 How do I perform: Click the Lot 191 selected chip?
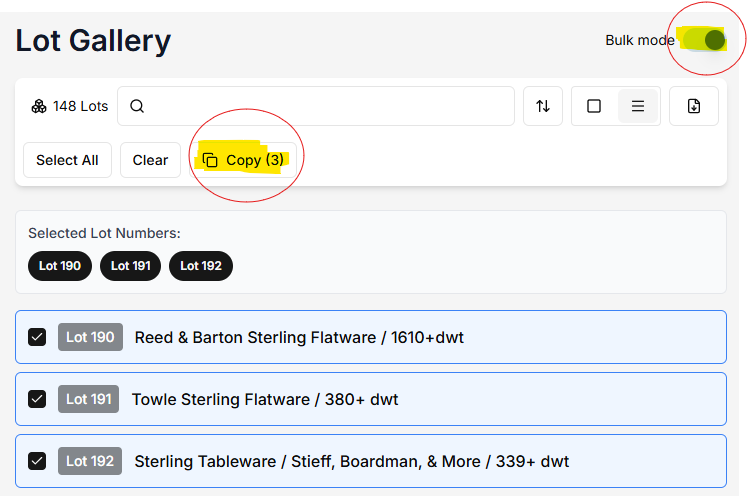coord(132,266)
